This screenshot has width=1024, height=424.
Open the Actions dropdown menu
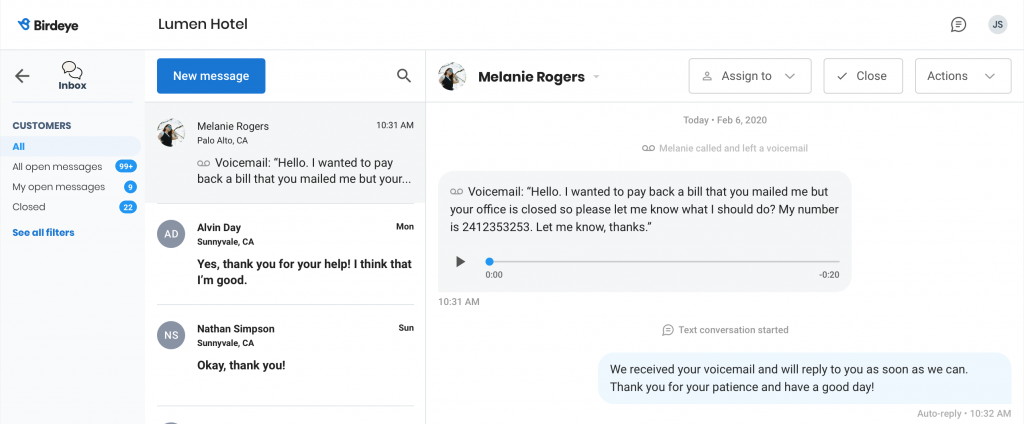(963, 76)
